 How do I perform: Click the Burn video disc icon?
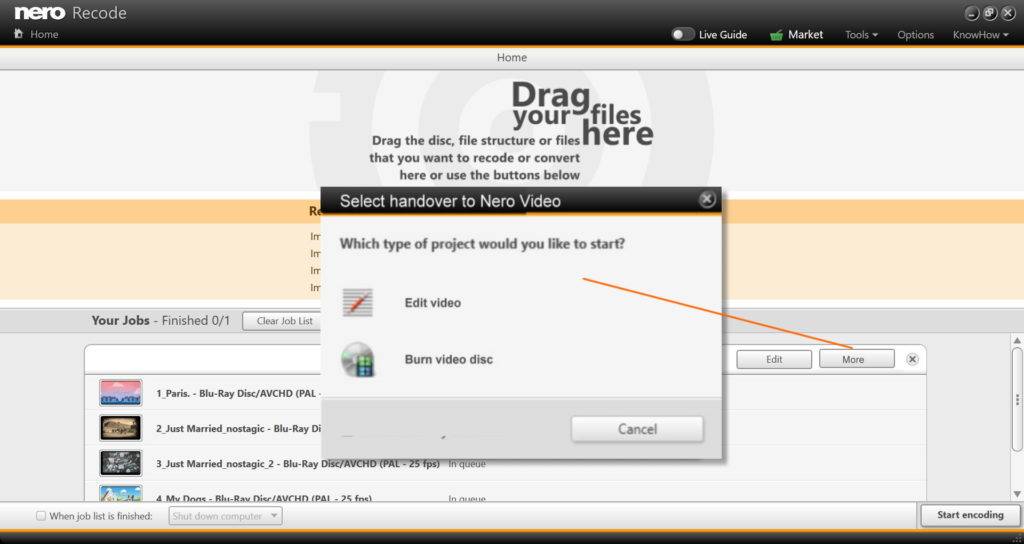[x=358, y=359]
